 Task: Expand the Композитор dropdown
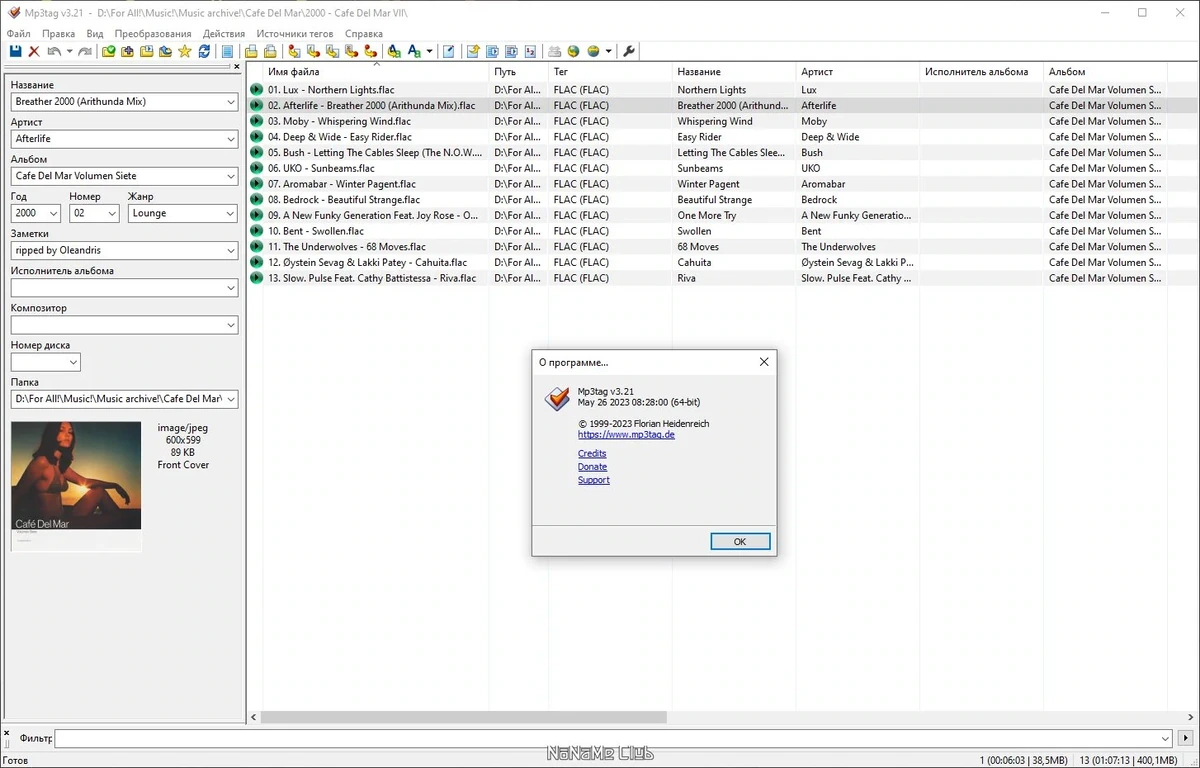tap(230, 325)
